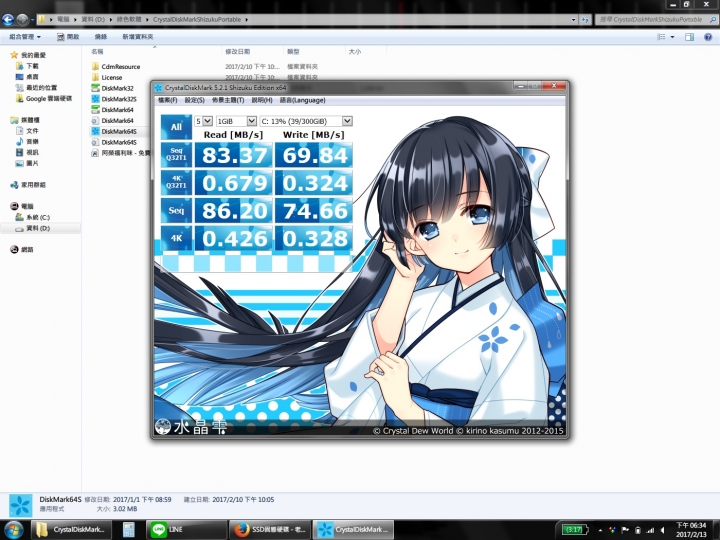Switch to Firefox SSD page in taskbar

point(270,529)
